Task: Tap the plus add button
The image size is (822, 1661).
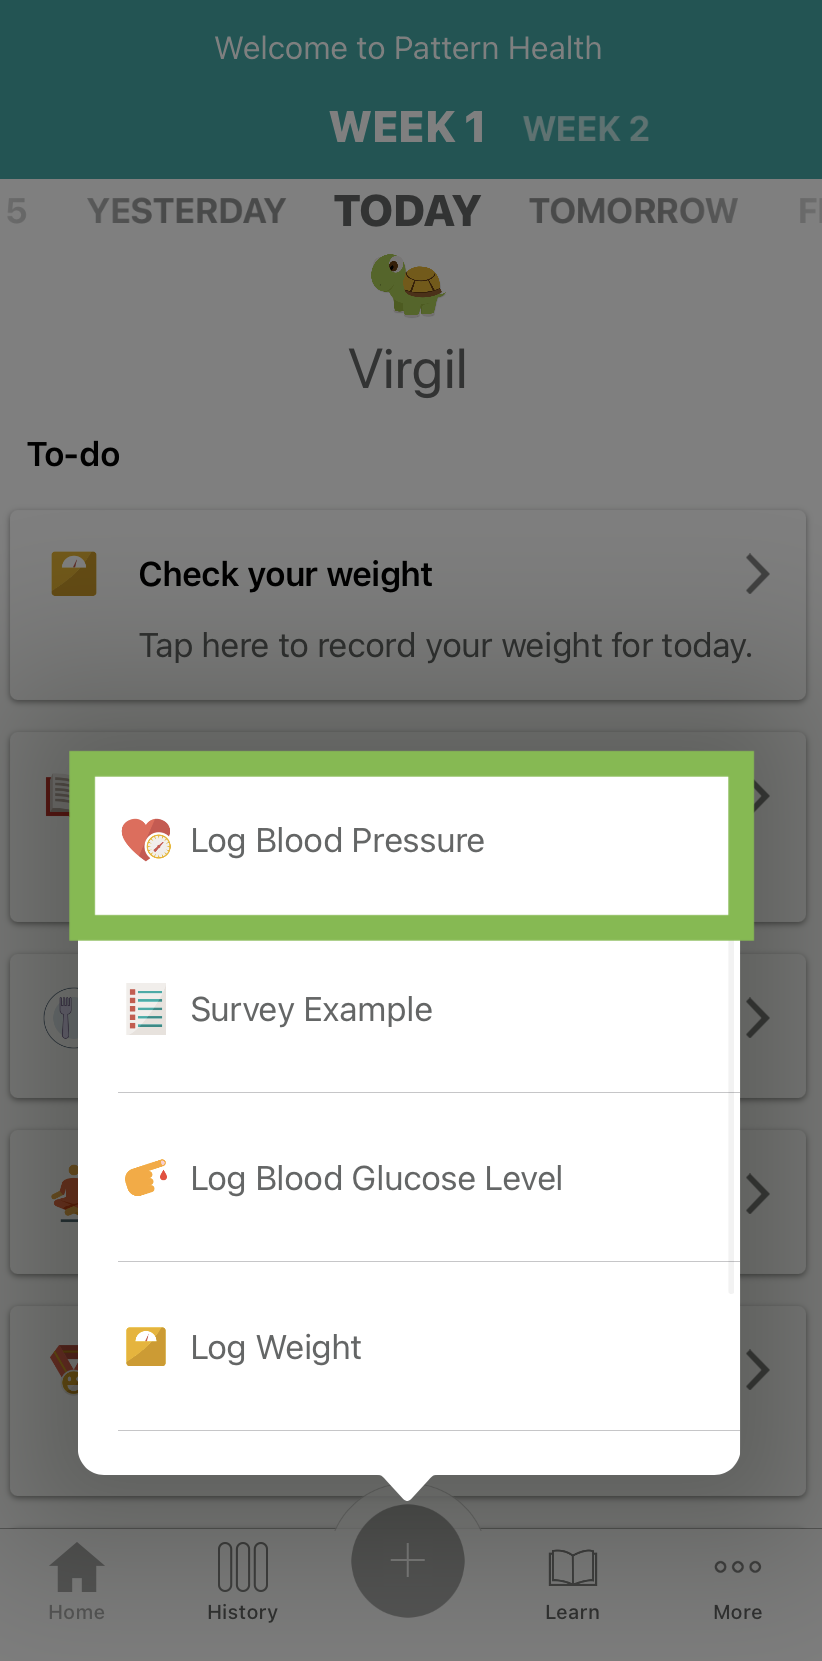Action: point(408,1560)
